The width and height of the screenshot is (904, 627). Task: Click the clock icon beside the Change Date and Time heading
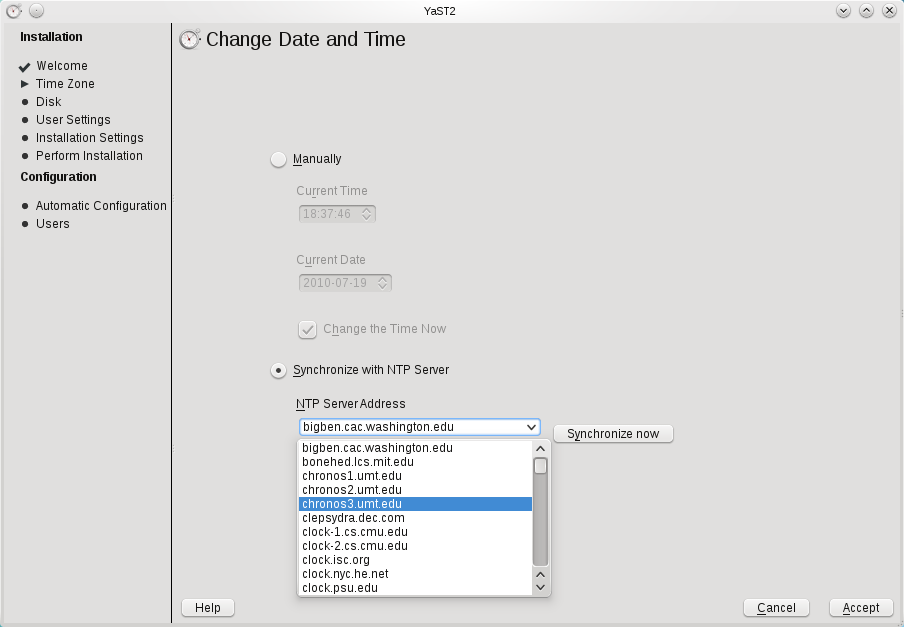[x=189, y=40]
